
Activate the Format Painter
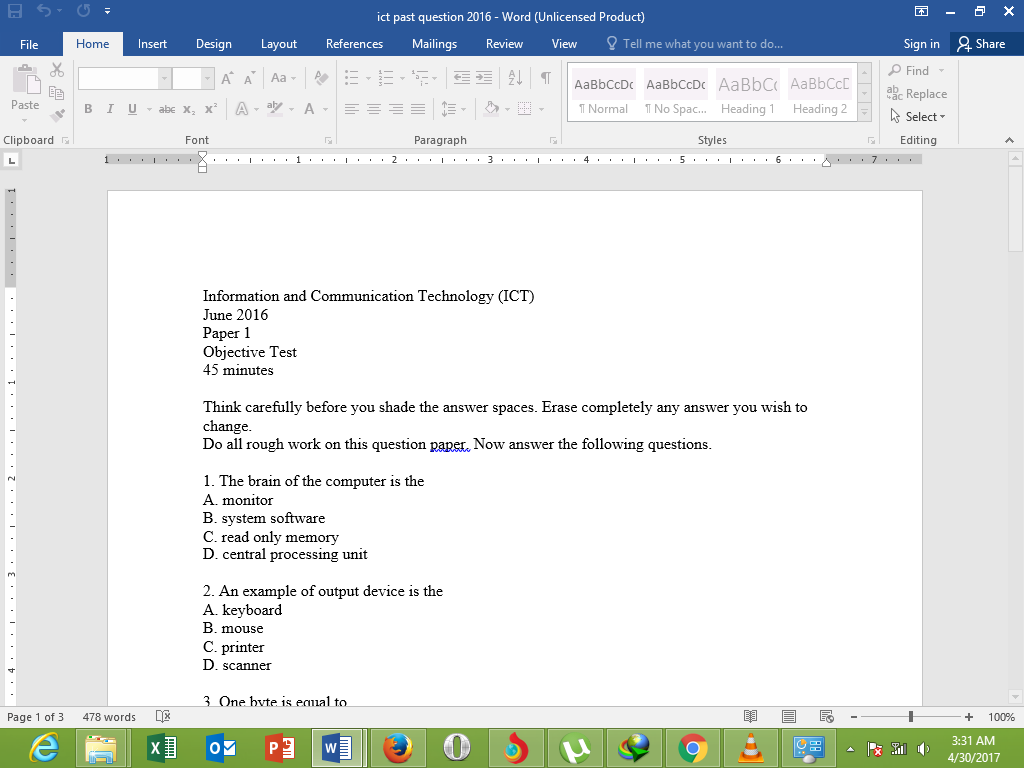click(57, 113)
